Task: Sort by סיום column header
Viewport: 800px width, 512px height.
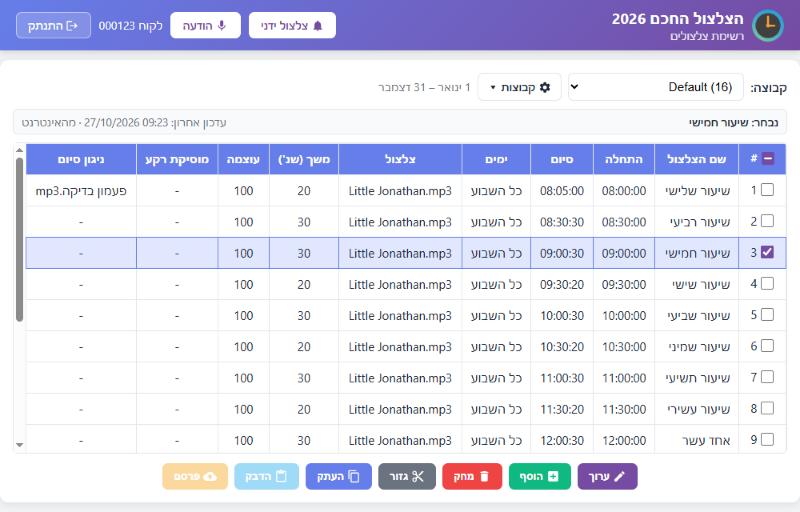Action: [x=562, y=159]
